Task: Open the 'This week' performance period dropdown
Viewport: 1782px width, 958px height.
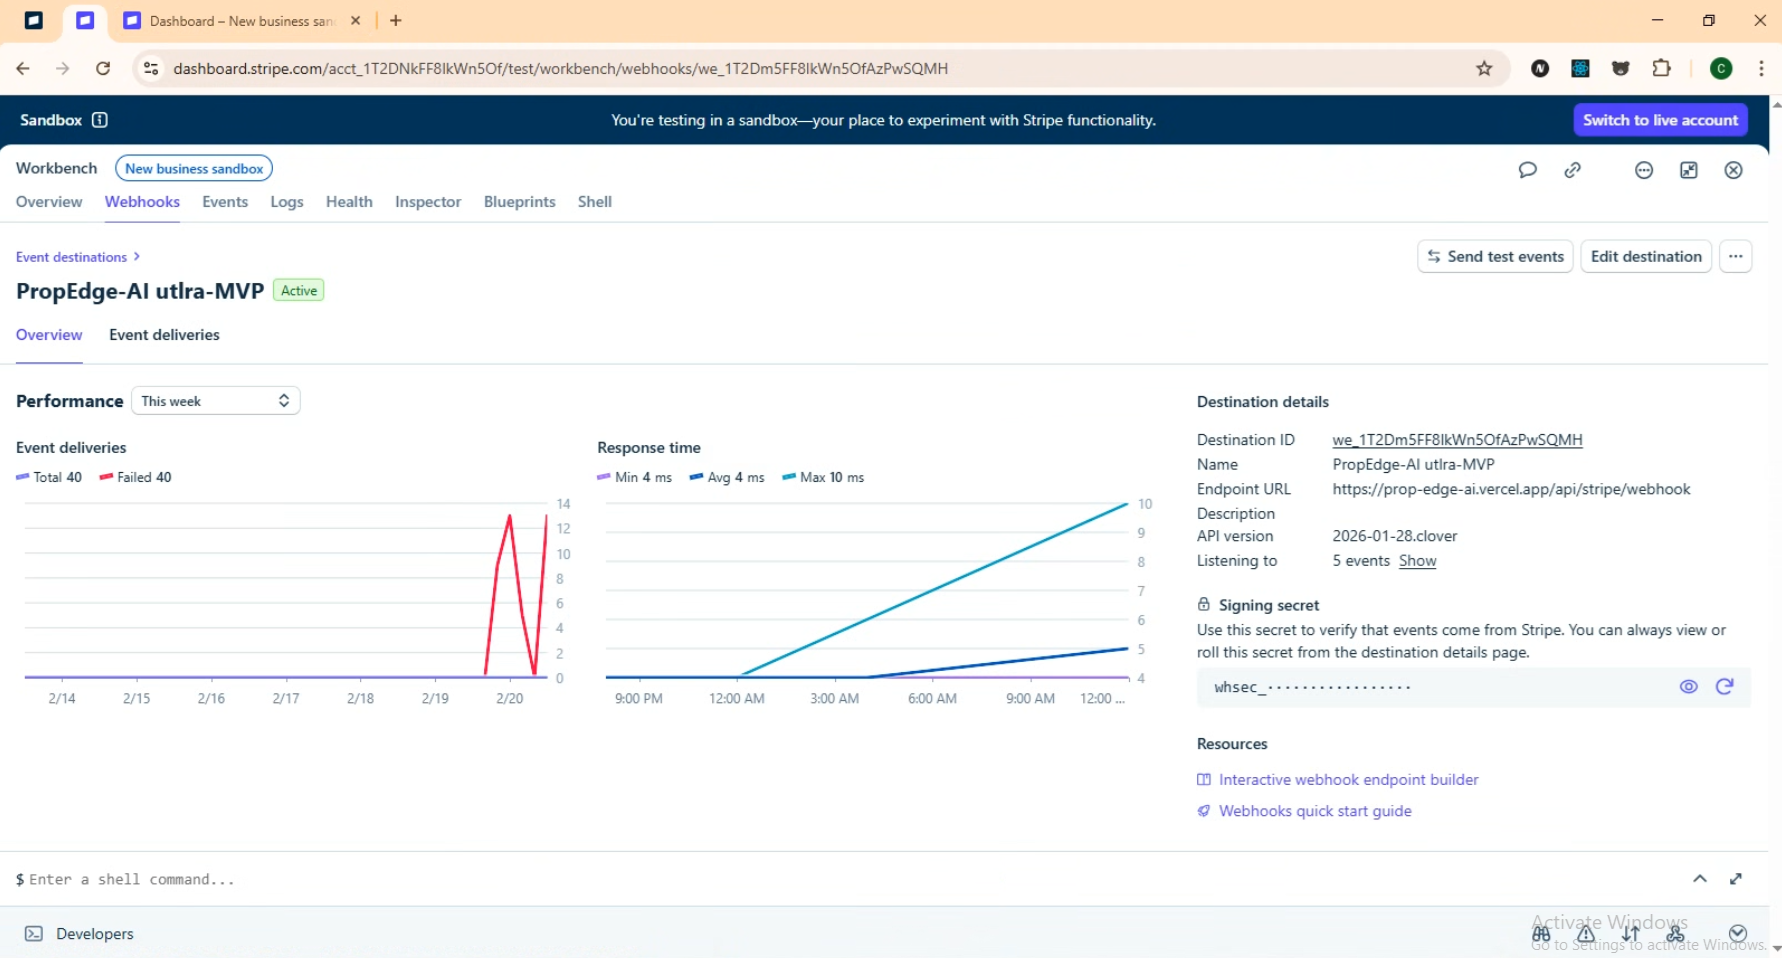Action: coord(215,401)
